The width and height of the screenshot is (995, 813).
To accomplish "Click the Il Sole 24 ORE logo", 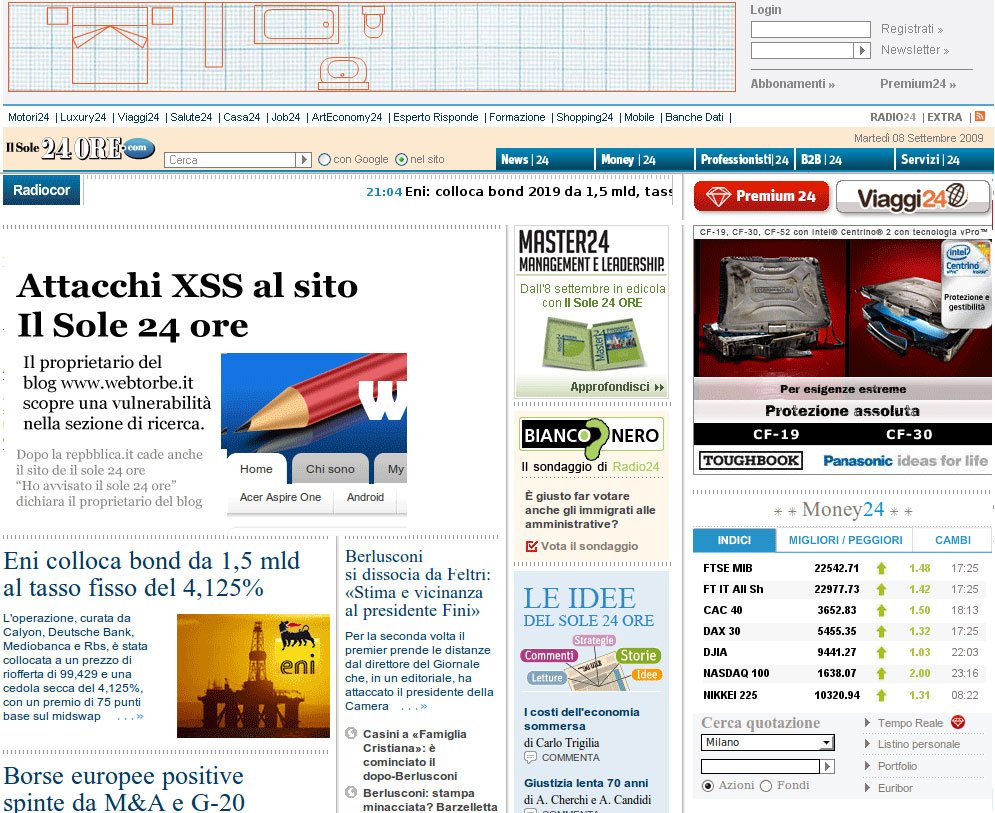I will point(80,149).
